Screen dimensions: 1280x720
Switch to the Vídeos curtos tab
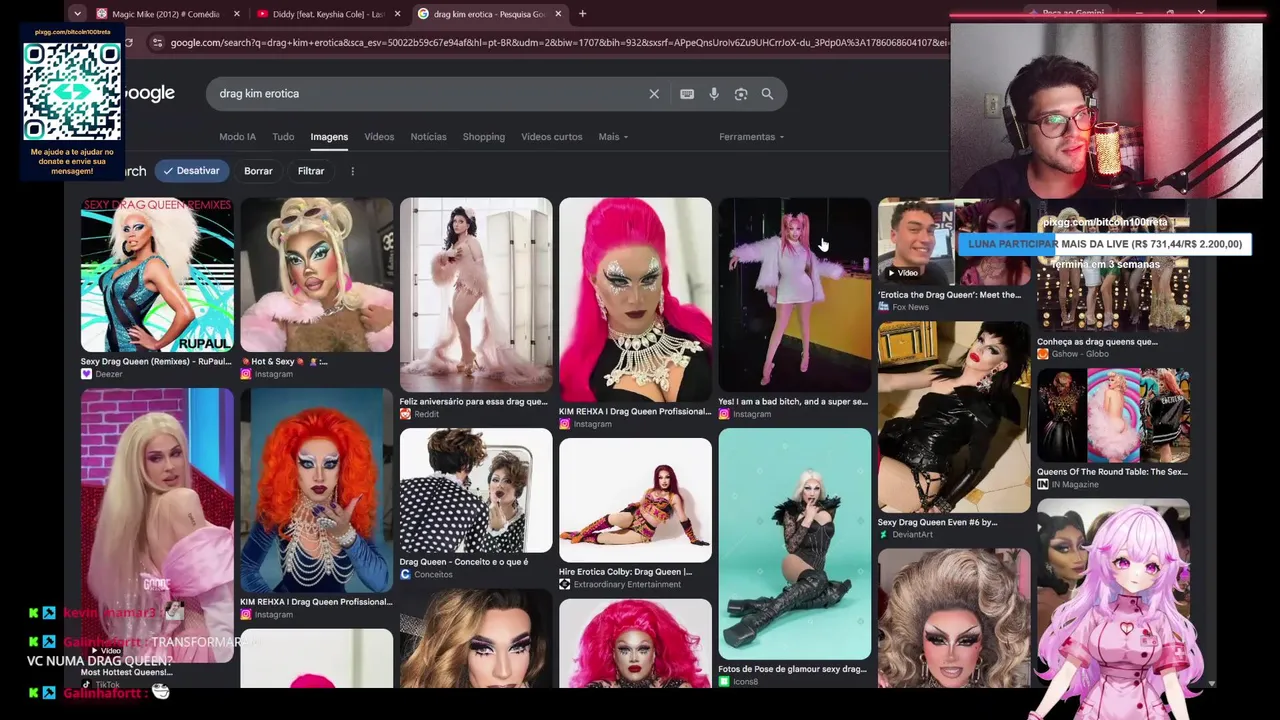point(551,137)
